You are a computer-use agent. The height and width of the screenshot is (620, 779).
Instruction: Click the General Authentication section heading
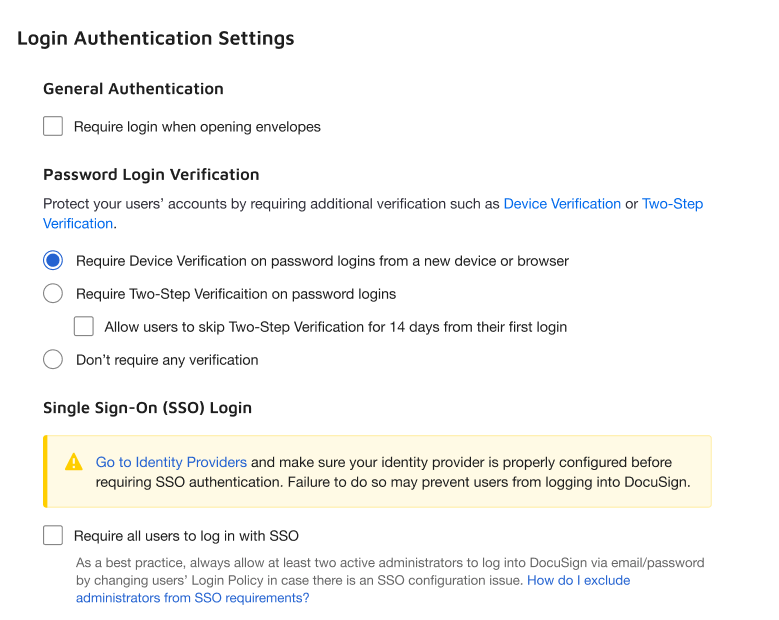(133, 89)
